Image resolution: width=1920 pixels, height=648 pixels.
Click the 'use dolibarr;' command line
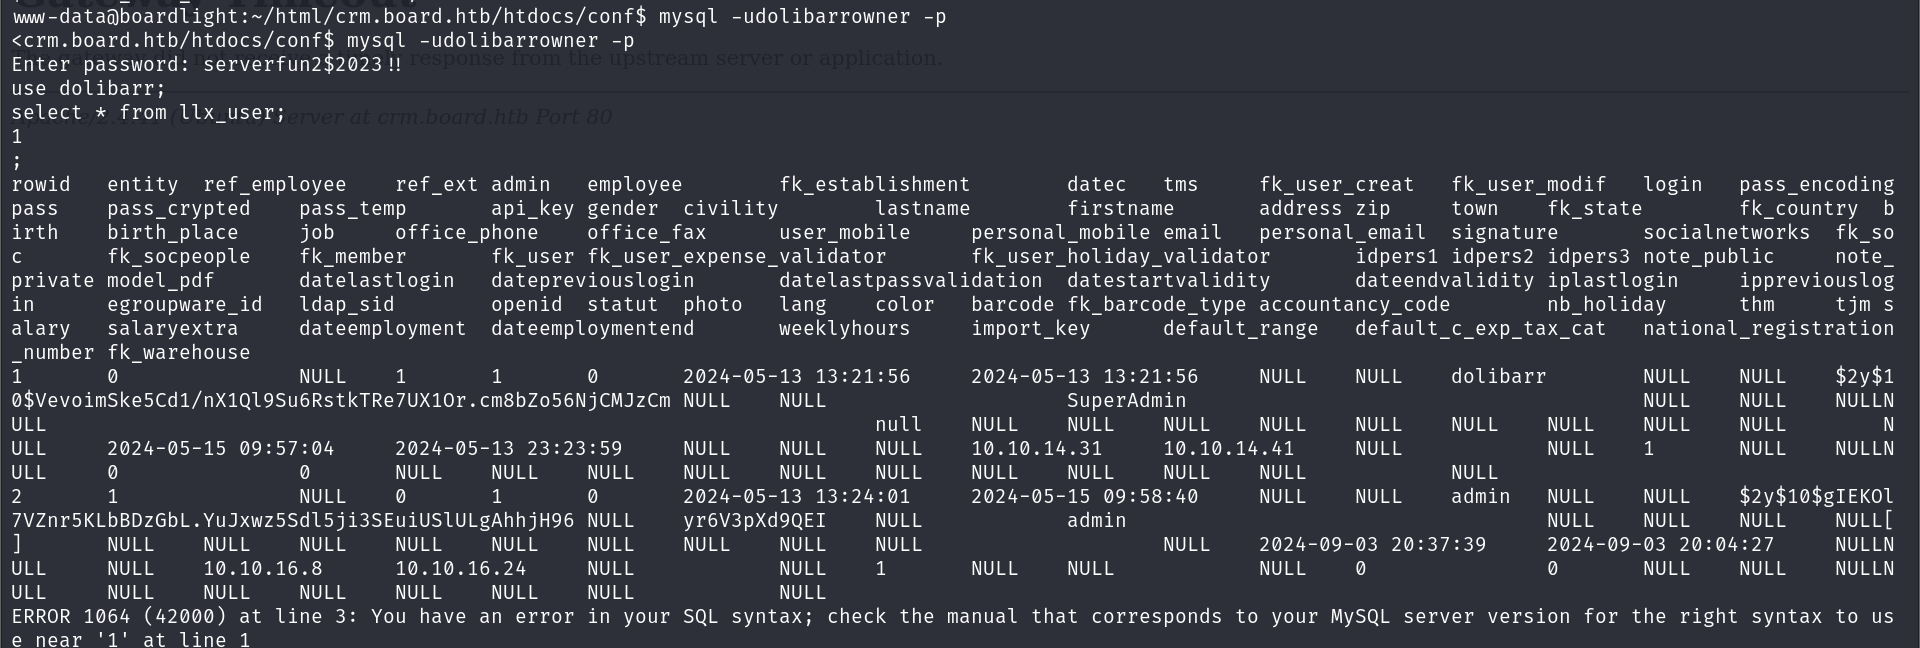[x=89, y=89]
